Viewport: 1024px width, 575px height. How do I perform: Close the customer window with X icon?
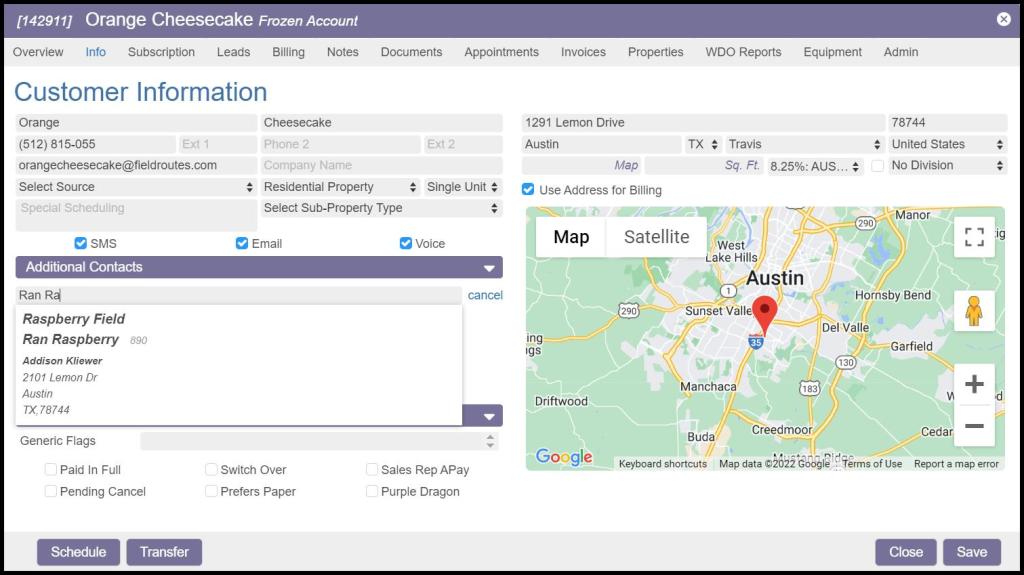coord(1004,19)
